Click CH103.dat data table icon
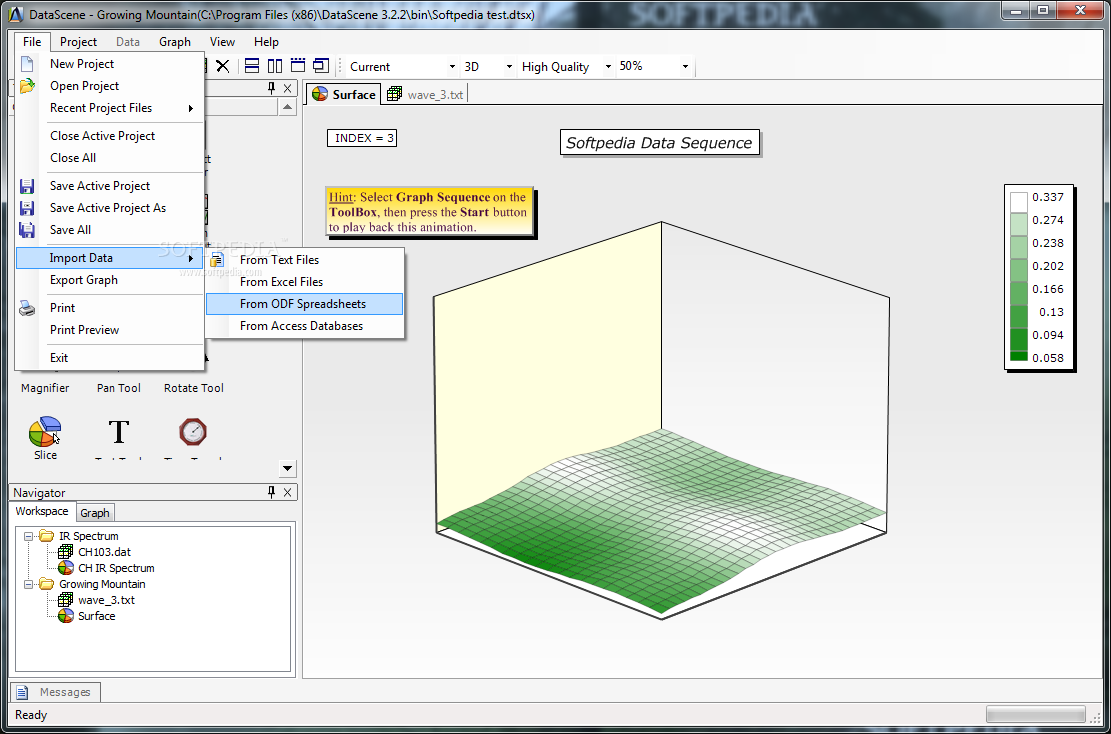The image size is (1111, 734). tap(66, 552)
